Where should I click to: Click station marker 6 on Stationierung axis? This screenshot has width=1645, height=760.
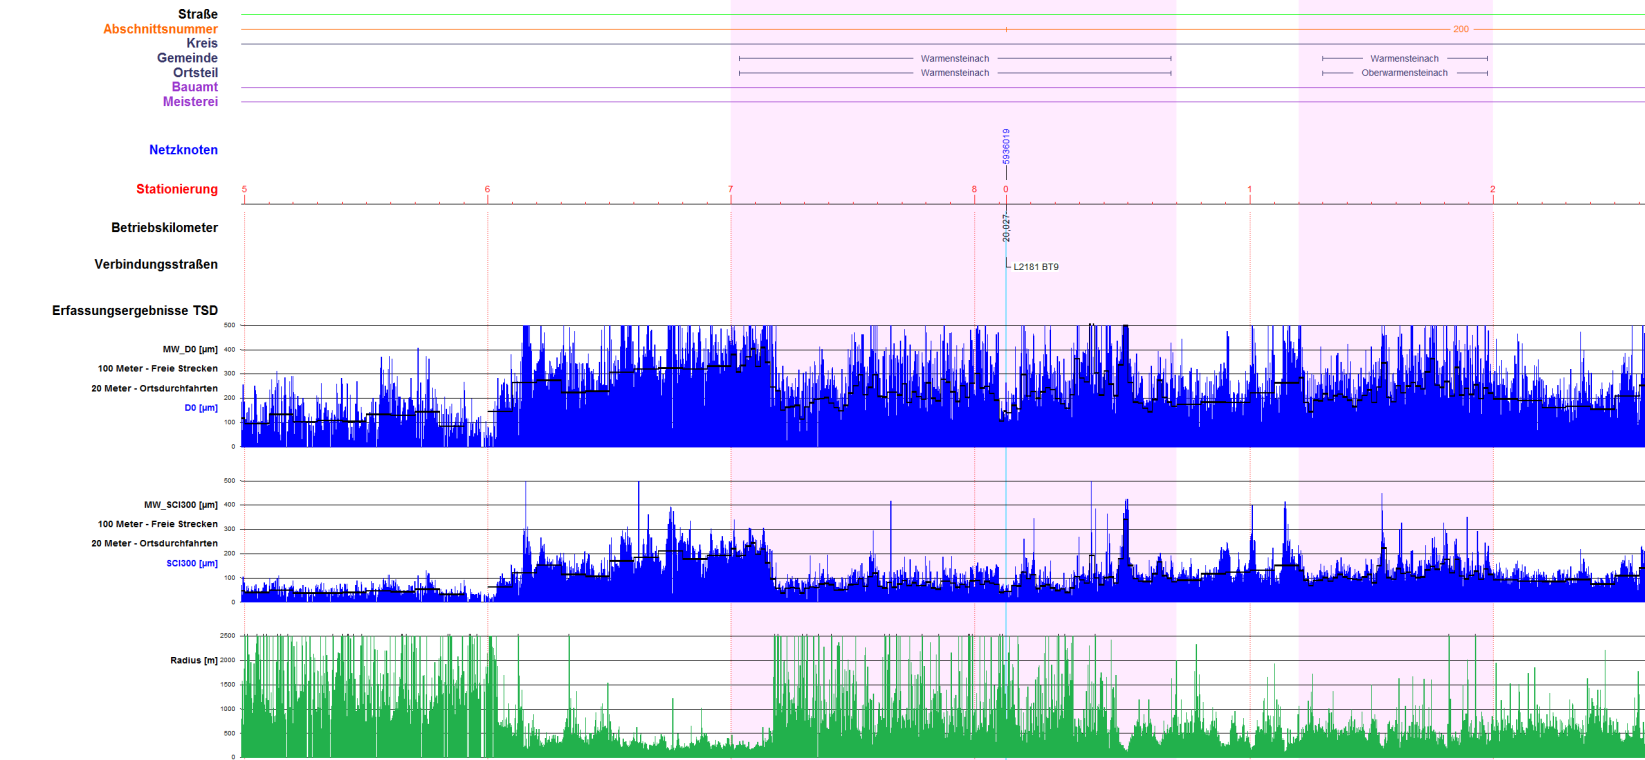tap(487, 189)
